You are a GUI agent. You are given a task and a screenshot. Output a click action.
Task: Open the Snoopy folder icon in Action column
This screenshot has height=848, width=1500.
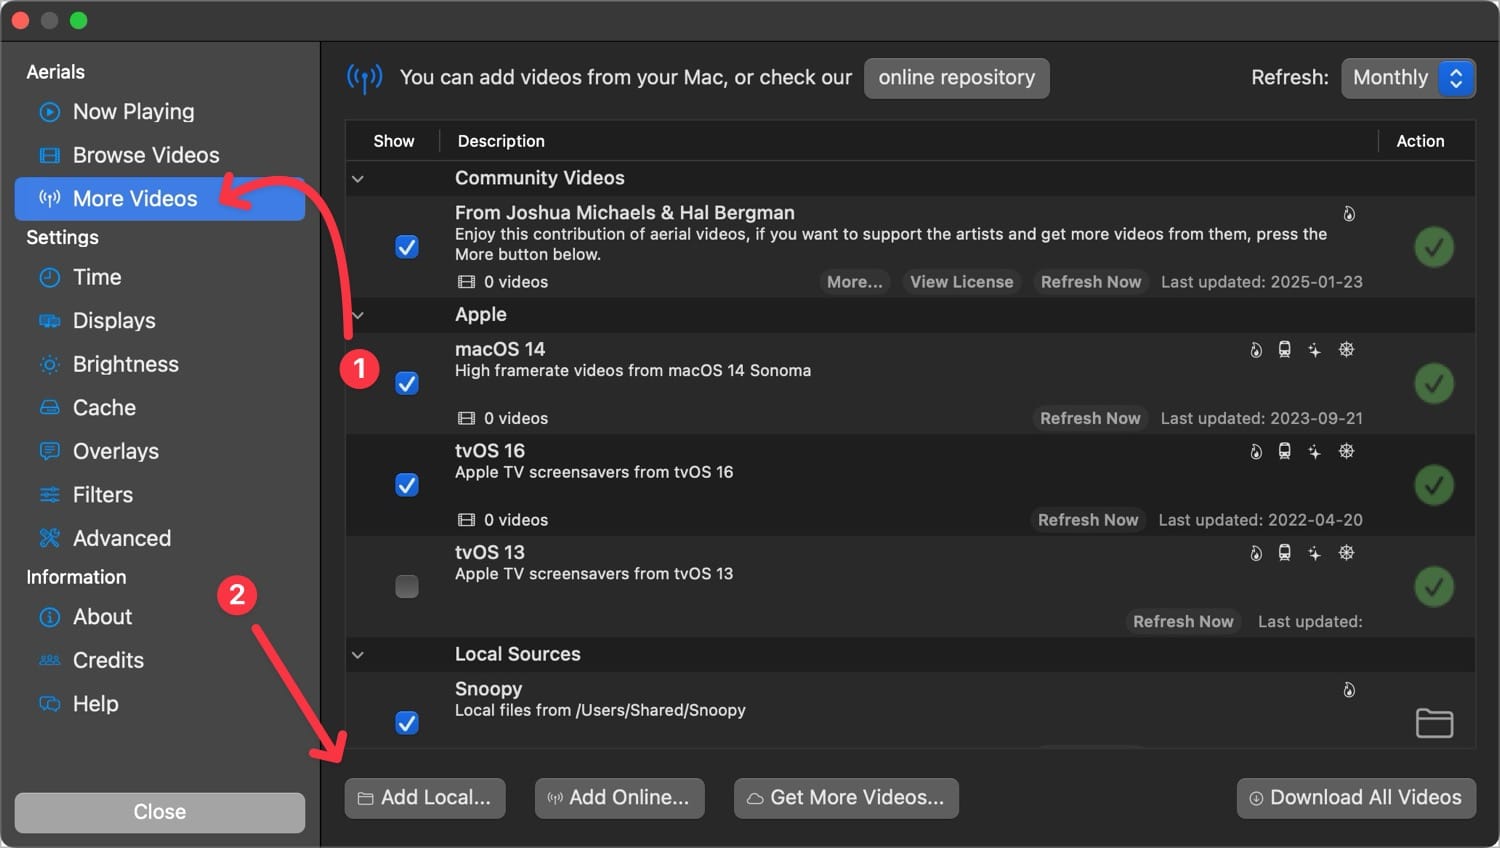click(x=1434, y=723)
